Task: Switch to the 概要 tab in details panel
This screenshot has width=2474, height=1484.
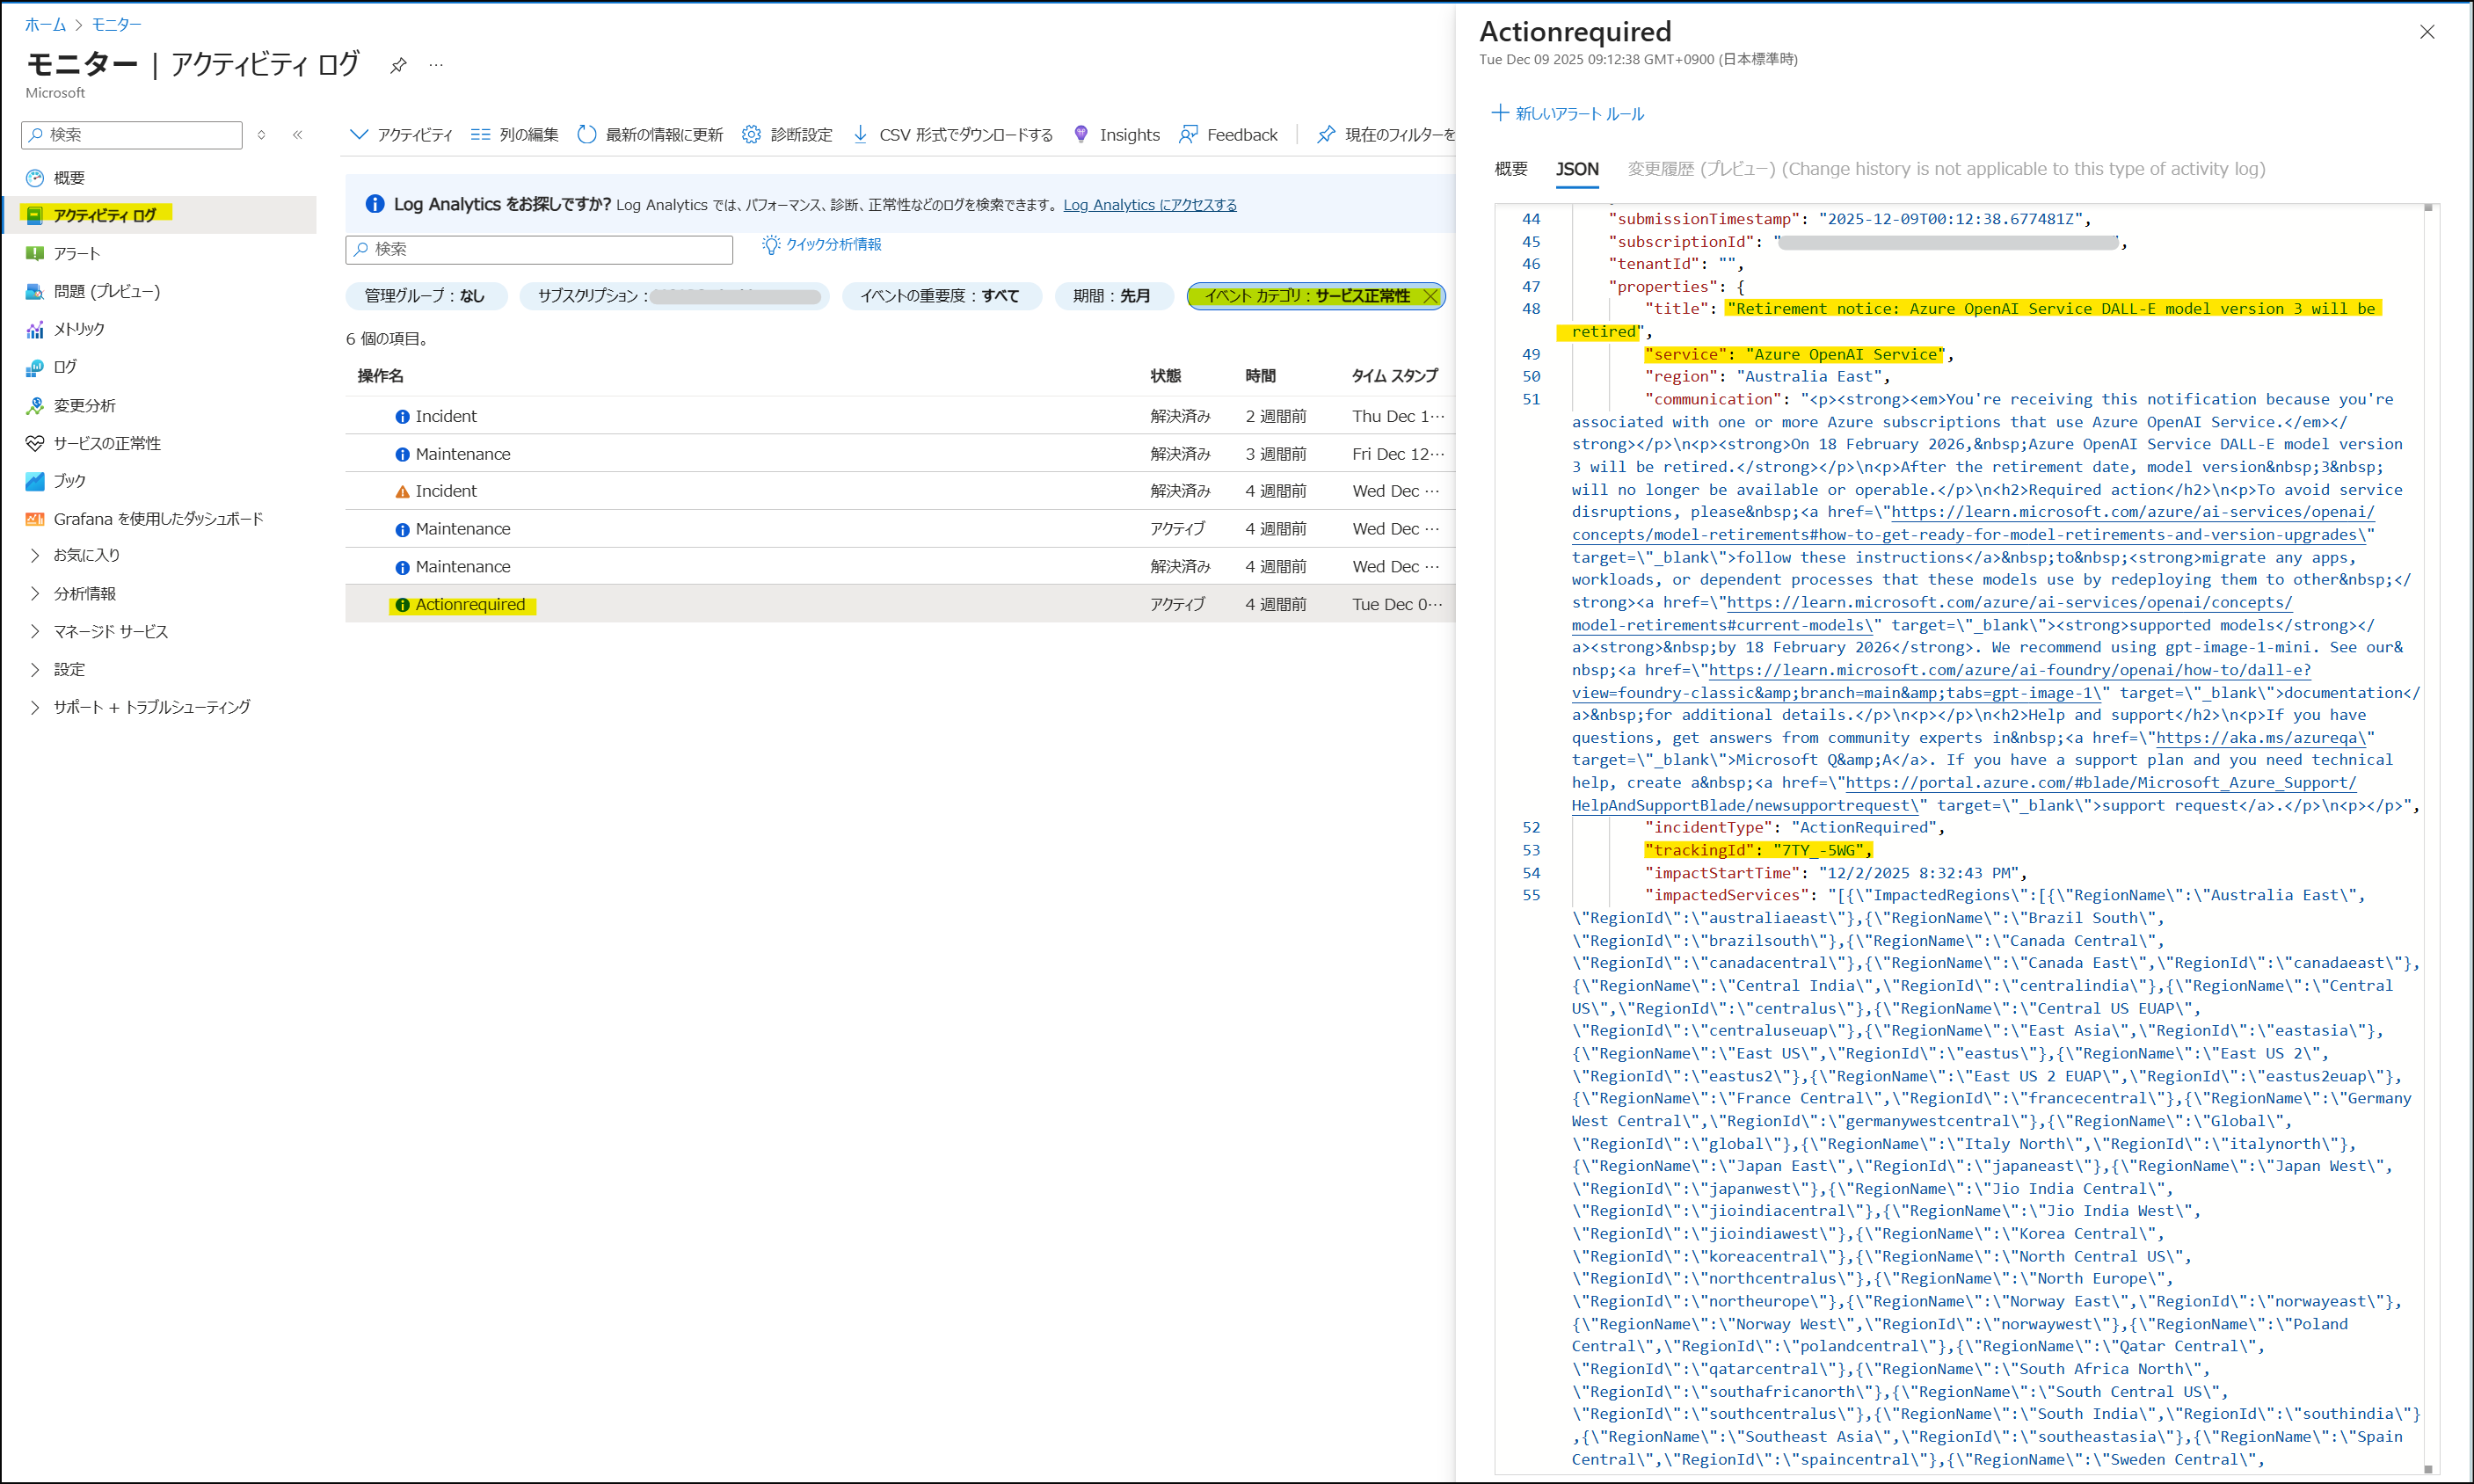Action: (1511, 169)
